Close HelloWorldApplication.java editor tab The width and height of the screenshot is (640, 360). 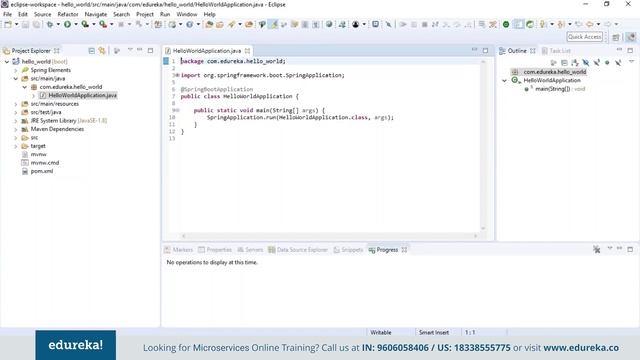coord(247,51)
